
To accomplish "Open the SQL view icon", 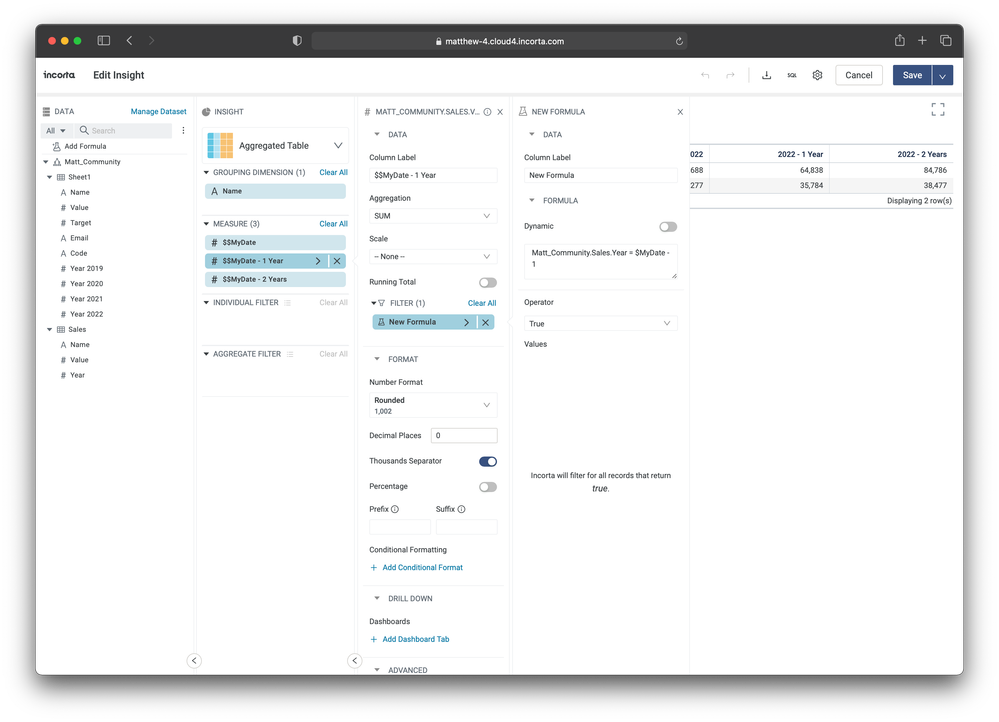I will point(792,75).
